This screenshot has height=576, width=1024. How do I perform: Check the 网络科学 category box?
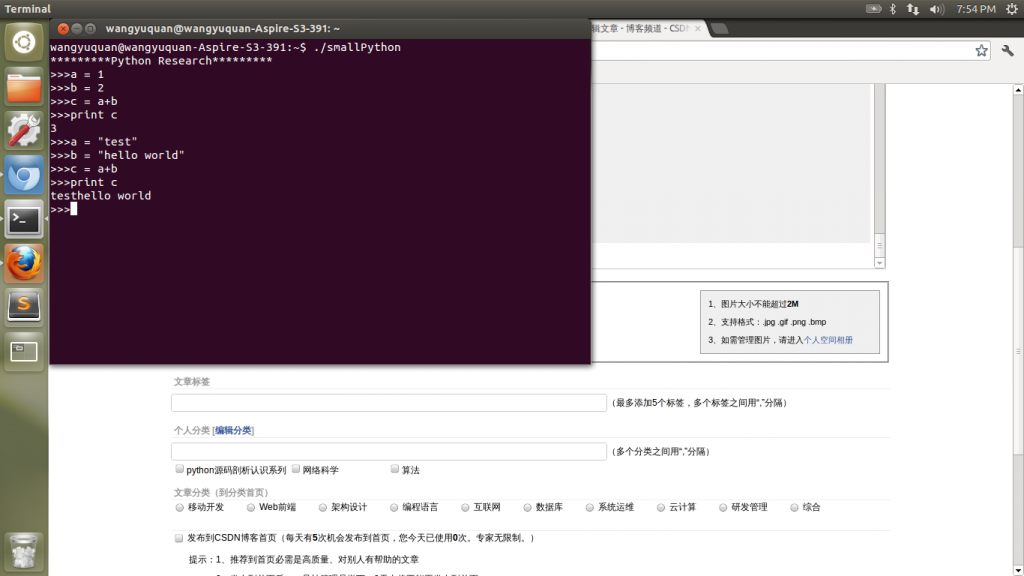pos(296,469)
